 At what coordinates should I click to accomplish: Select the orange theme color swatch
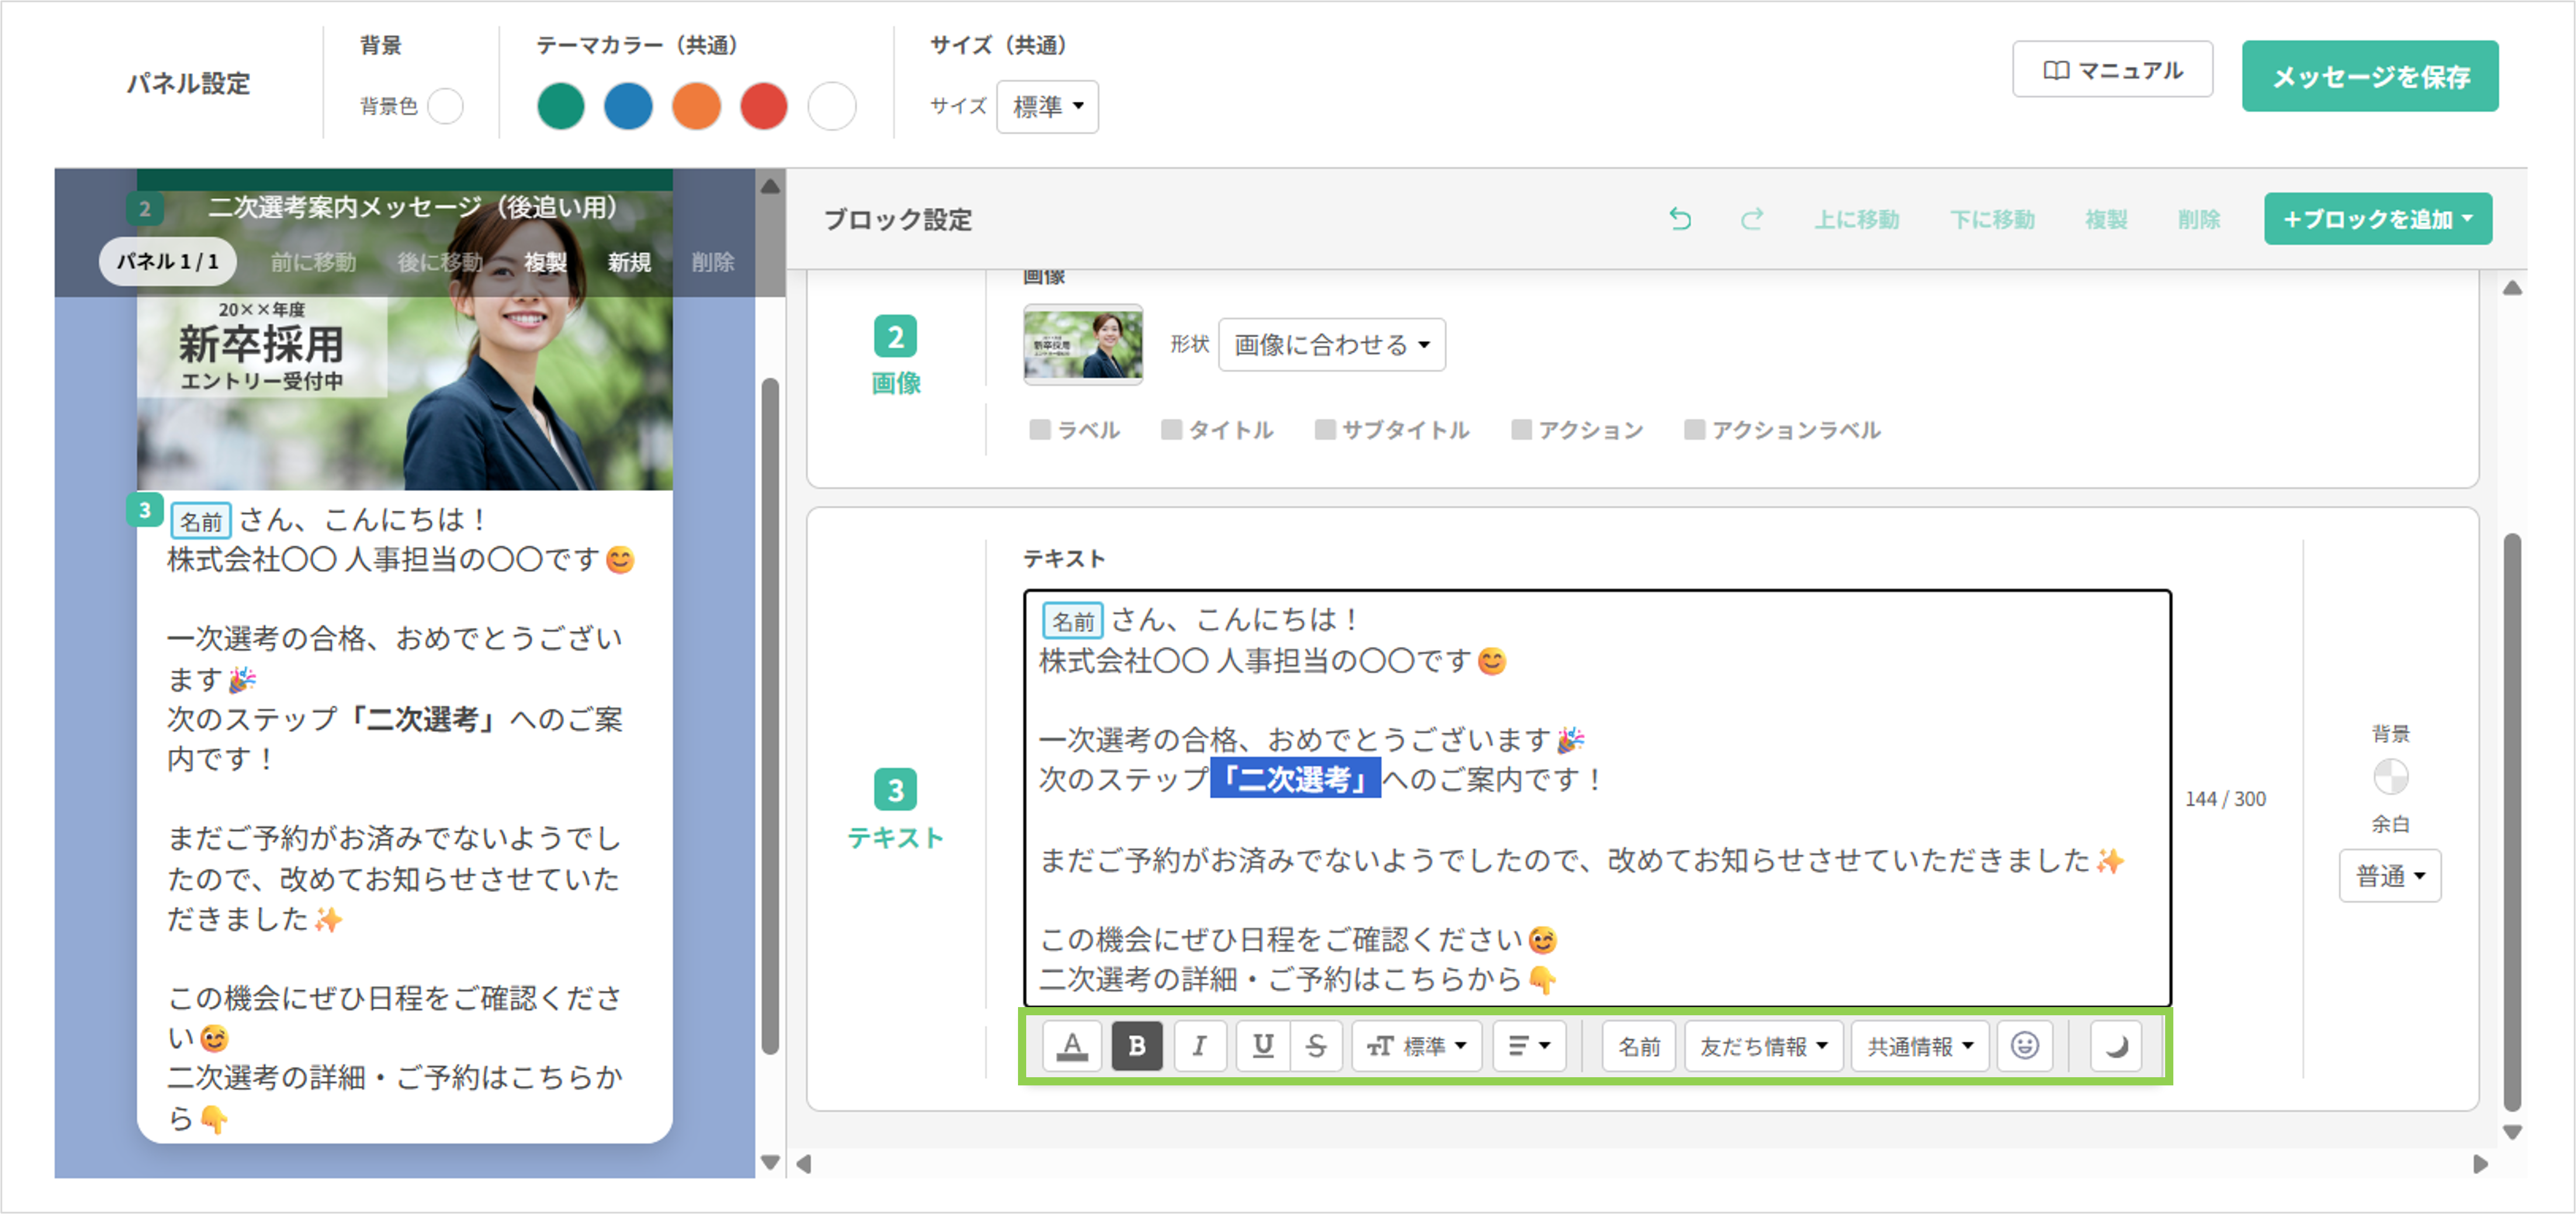[696, 106]
